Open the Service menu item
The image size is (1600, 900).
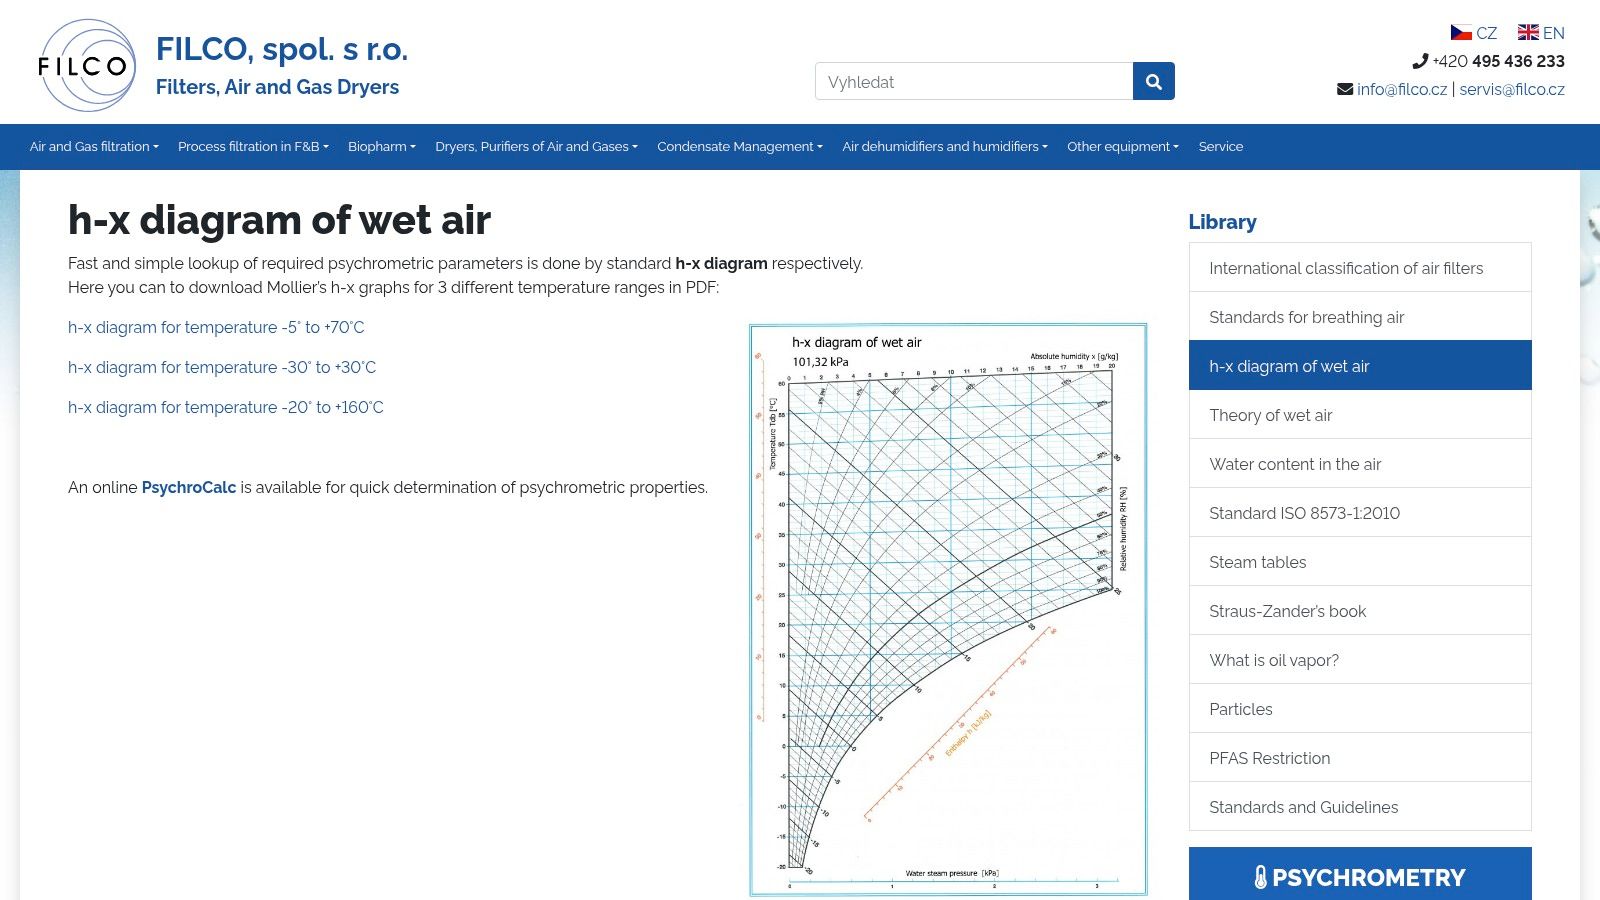point(1221,146)
